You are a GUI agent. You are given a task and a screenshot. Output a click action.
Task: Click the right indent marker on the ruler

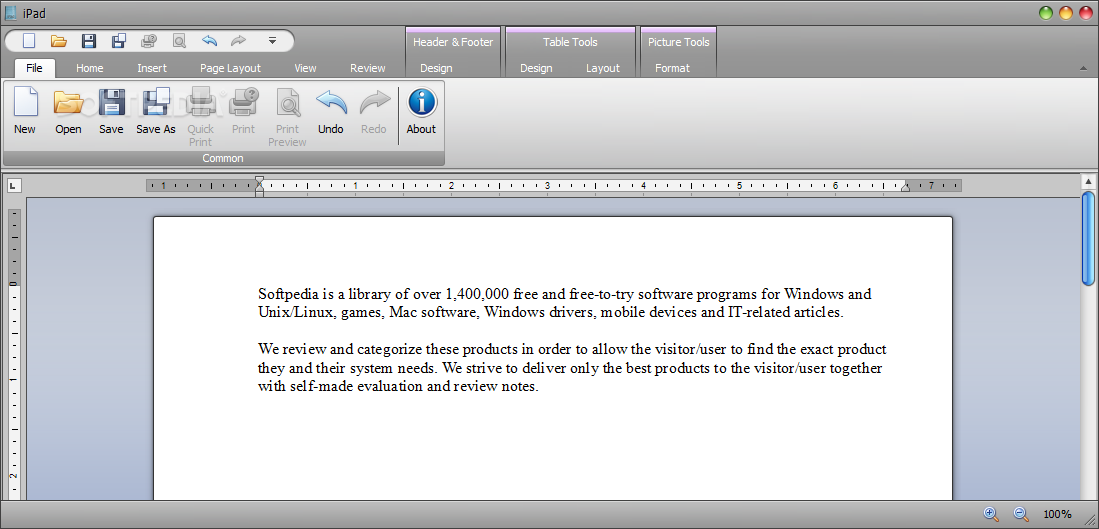[x=905, y=187]
